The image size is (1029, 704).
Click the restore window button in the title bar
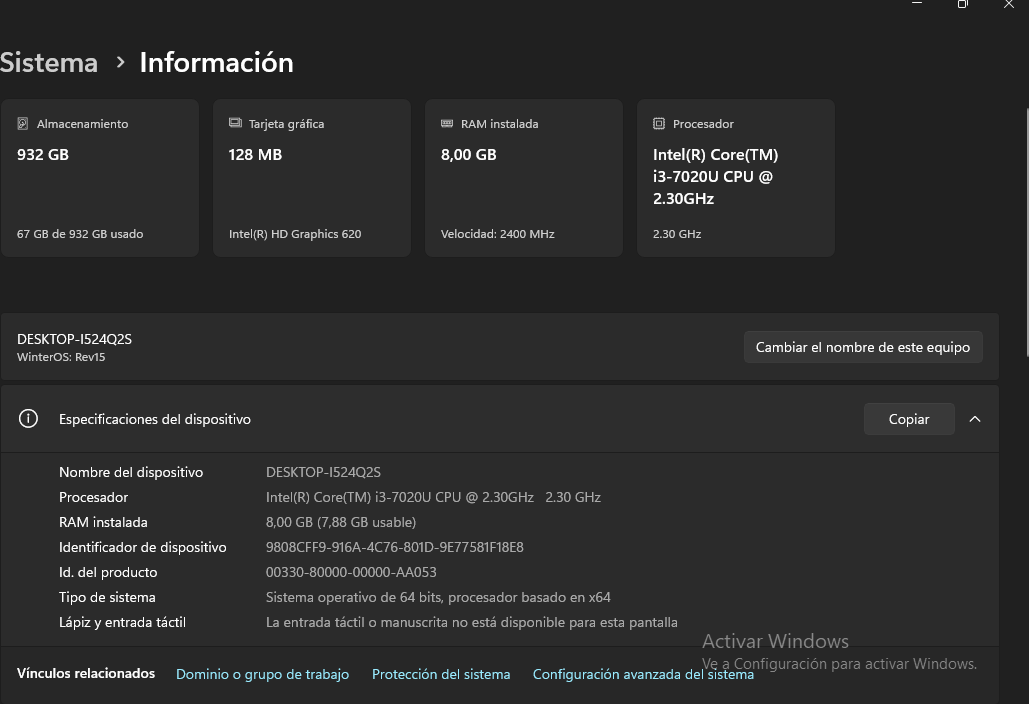coord(962,4)
